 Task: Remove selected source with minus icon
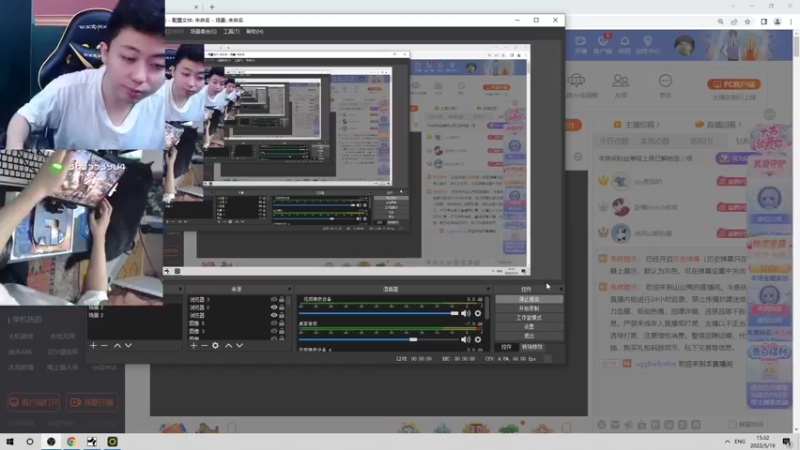coord(204,345)
